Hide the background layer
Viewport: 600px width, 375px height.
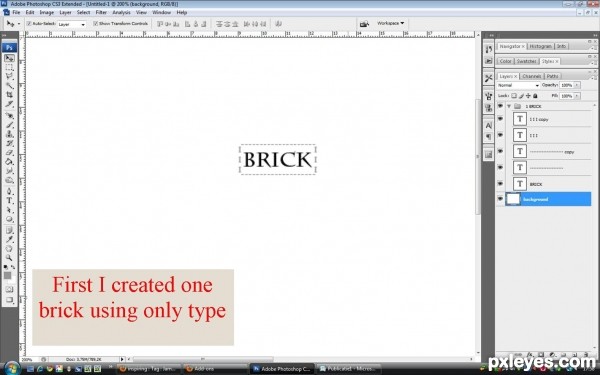500,199
